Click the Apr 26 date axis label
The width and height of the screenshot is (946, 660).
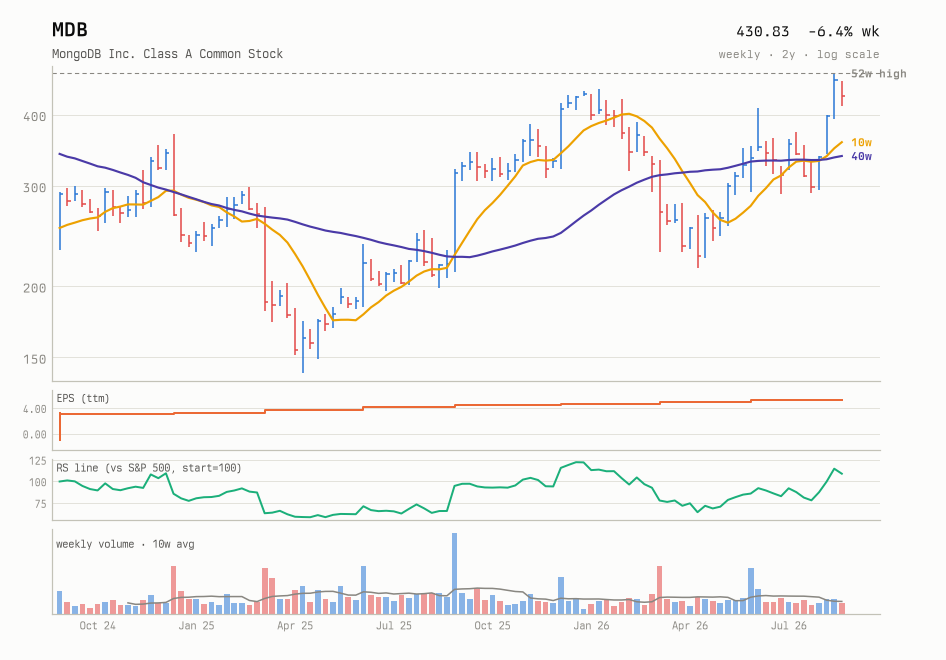click(x=690, y=626)
